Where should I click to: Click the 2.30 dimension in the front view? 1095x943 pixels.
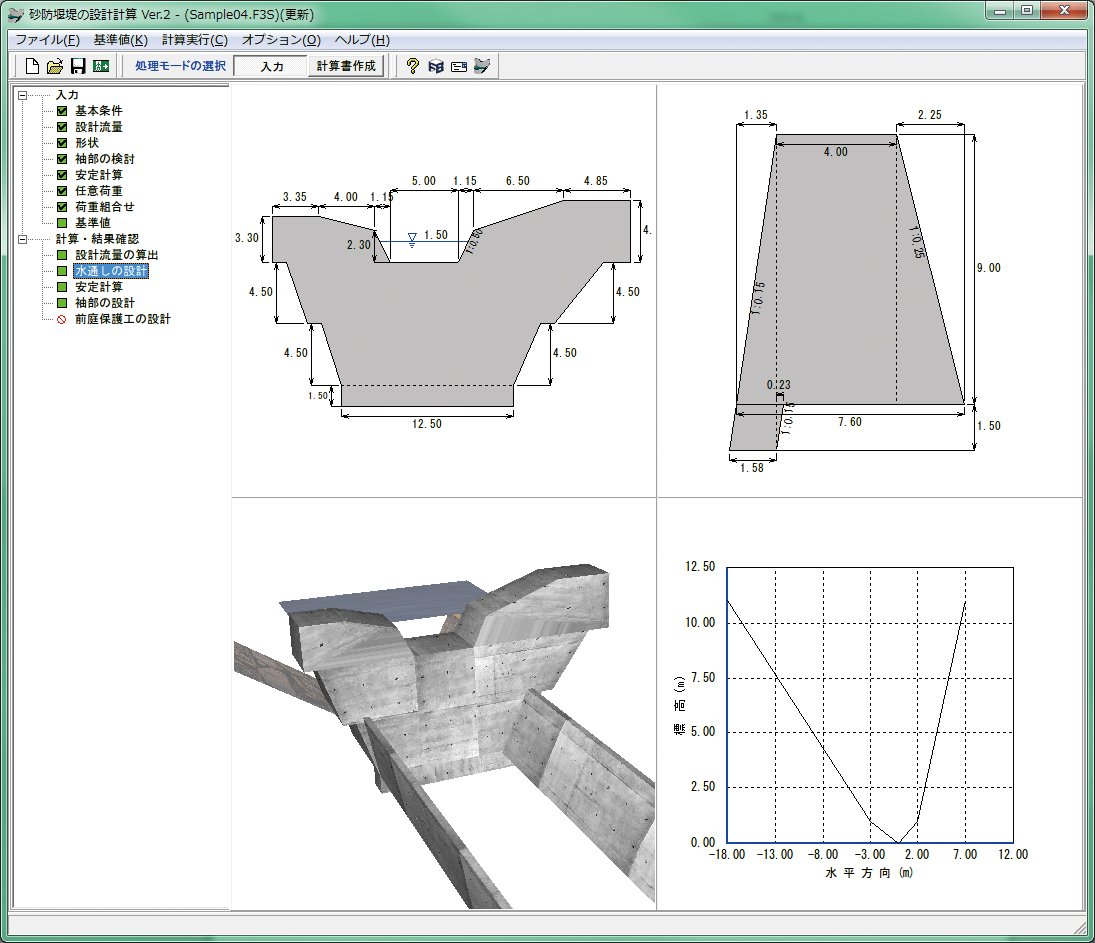tap(359, 245)
